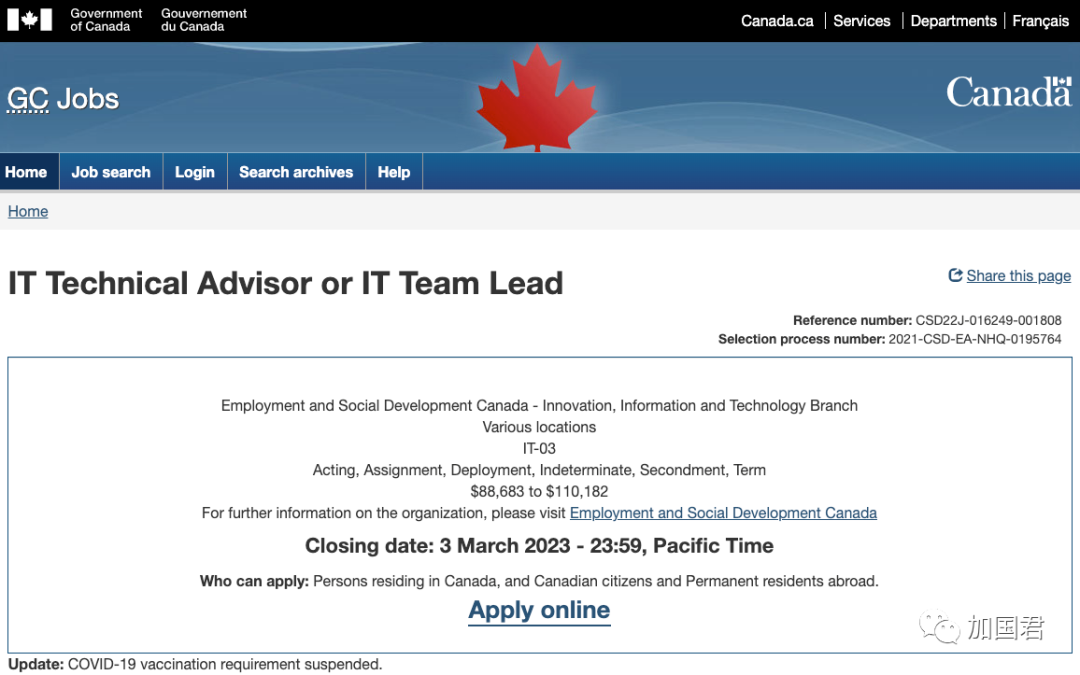Click the Canada.ca top link
This screenshot has height=675, width=1080.
click(777, 21)
